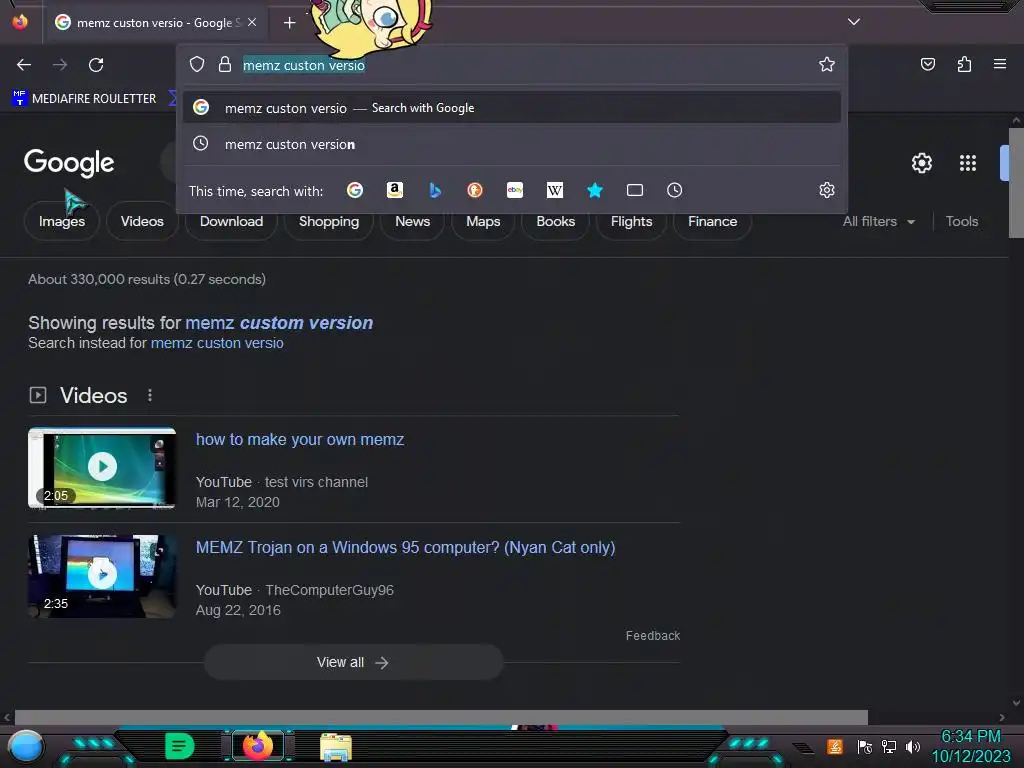This screenshot has width=1024, height=768.
Task: Select 'memz custon versio — Search with Google' suggestion
Action: [x=512, y=108]
